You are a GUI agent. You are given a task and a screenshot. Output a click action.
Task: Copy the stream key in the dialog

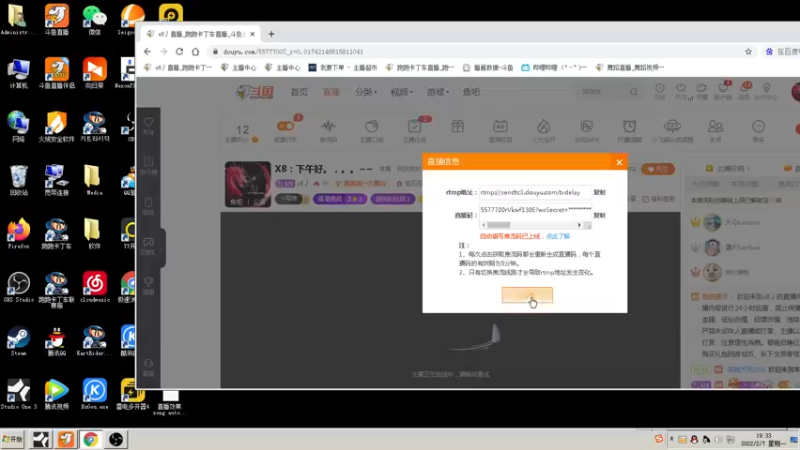(x=599, y=215)
